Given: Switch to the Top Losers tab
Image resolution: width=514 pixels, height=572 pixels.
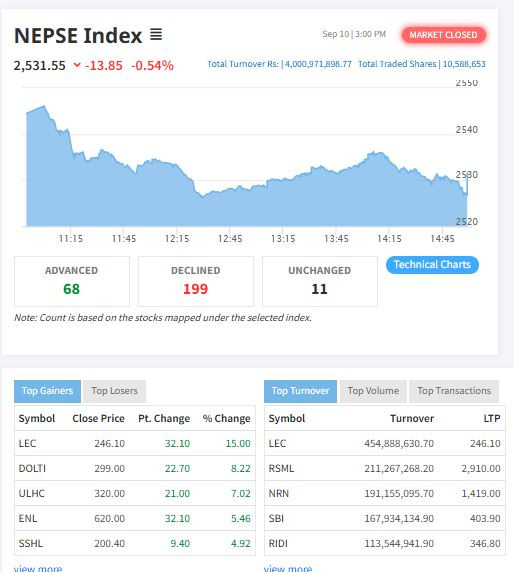Looking at the screenshot, I should click(115, 391).
